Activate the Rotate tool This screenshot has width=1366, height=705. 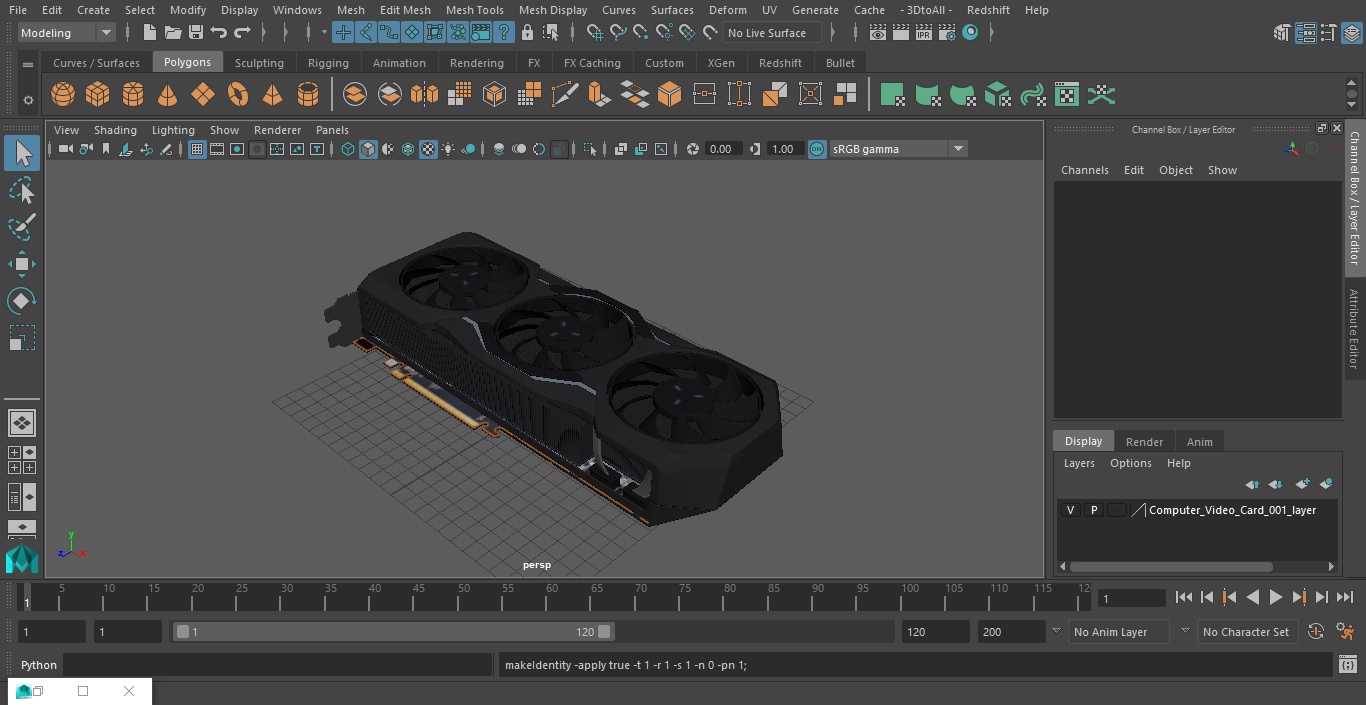tap(22, 301)
